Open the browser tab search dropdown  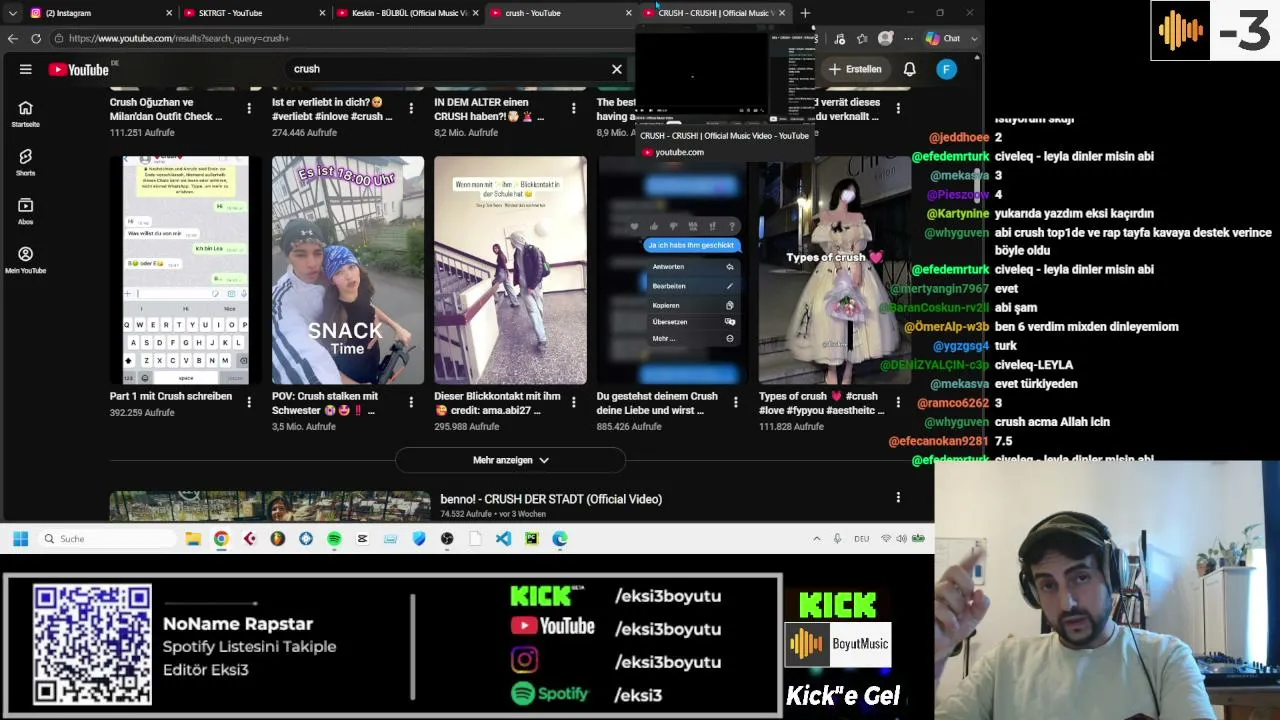click(12, 13)
